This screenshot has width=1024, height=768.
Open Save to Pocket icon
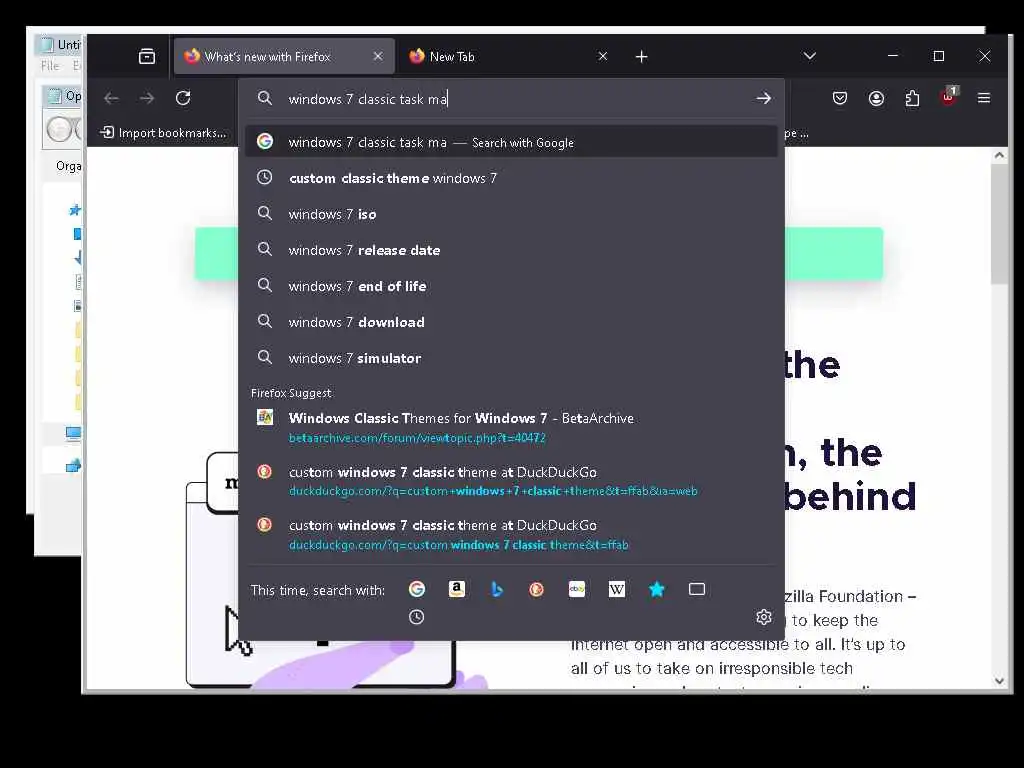tap(840, 99)
